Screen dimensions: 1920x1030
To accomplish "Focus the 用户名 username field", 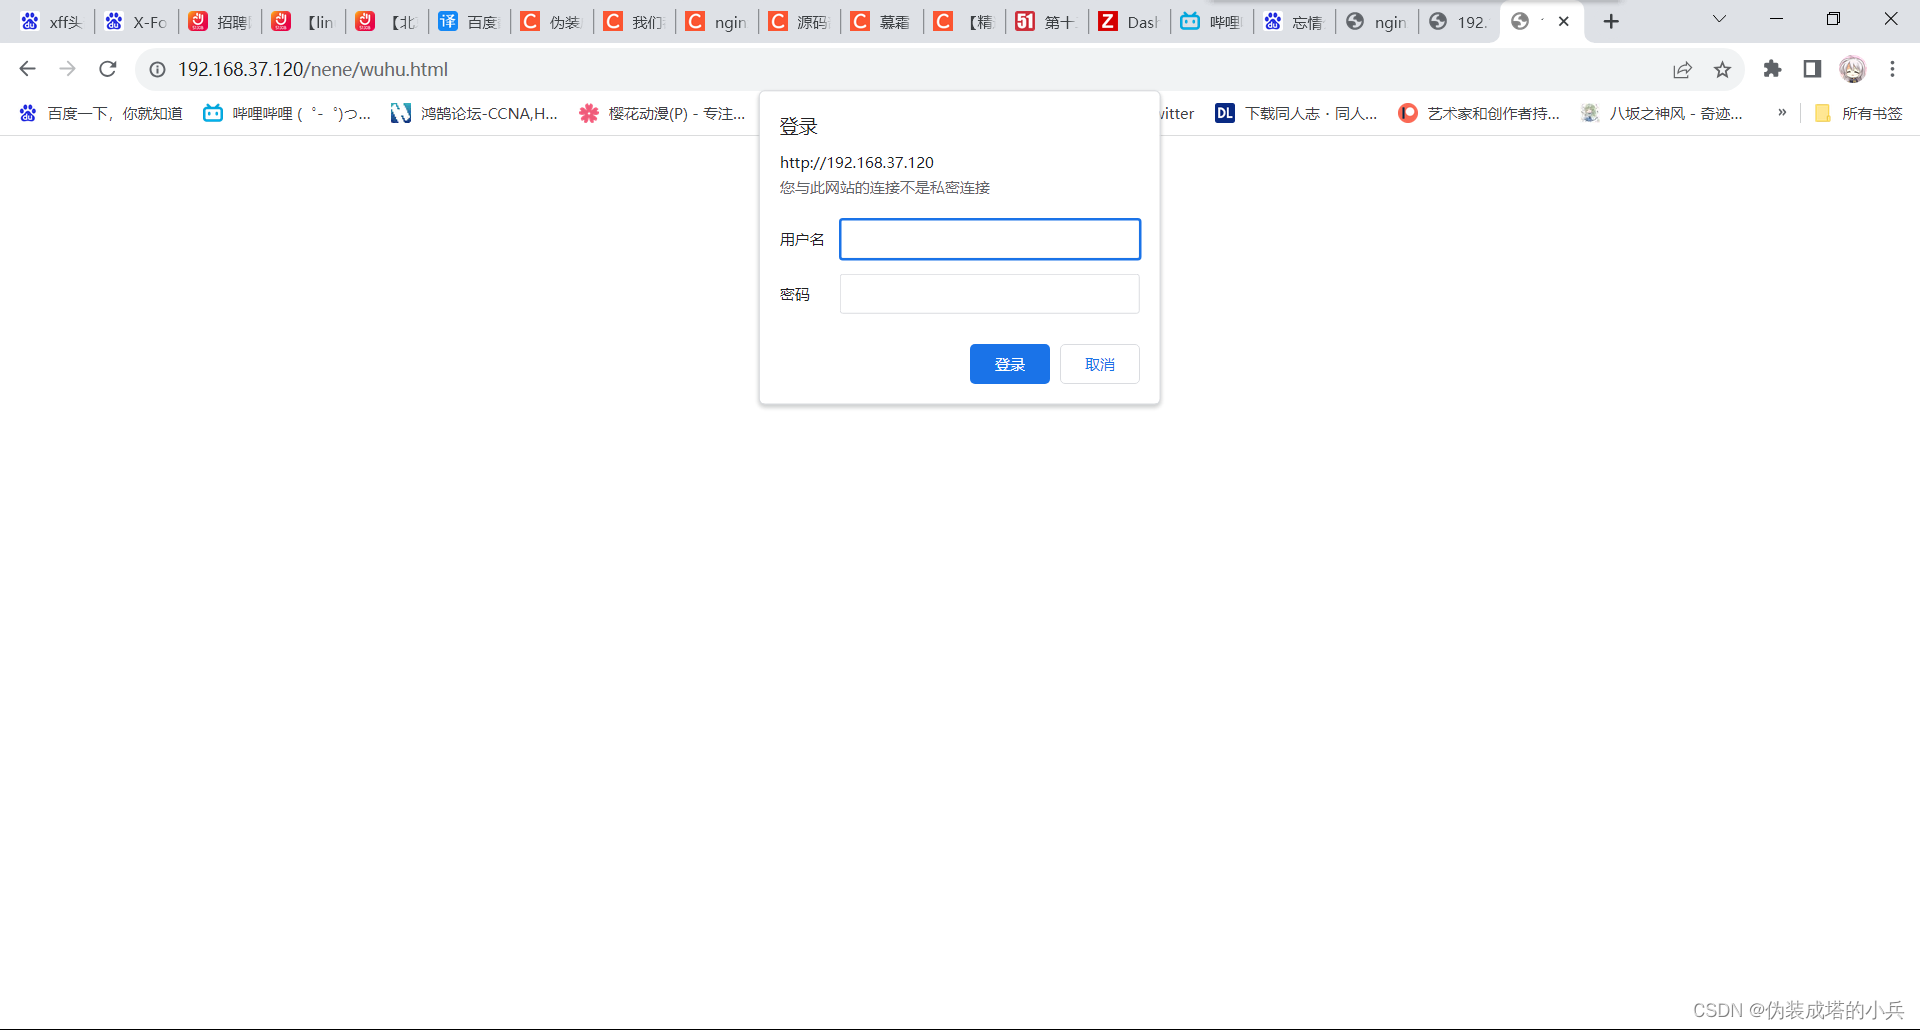I will pos(990,239).
